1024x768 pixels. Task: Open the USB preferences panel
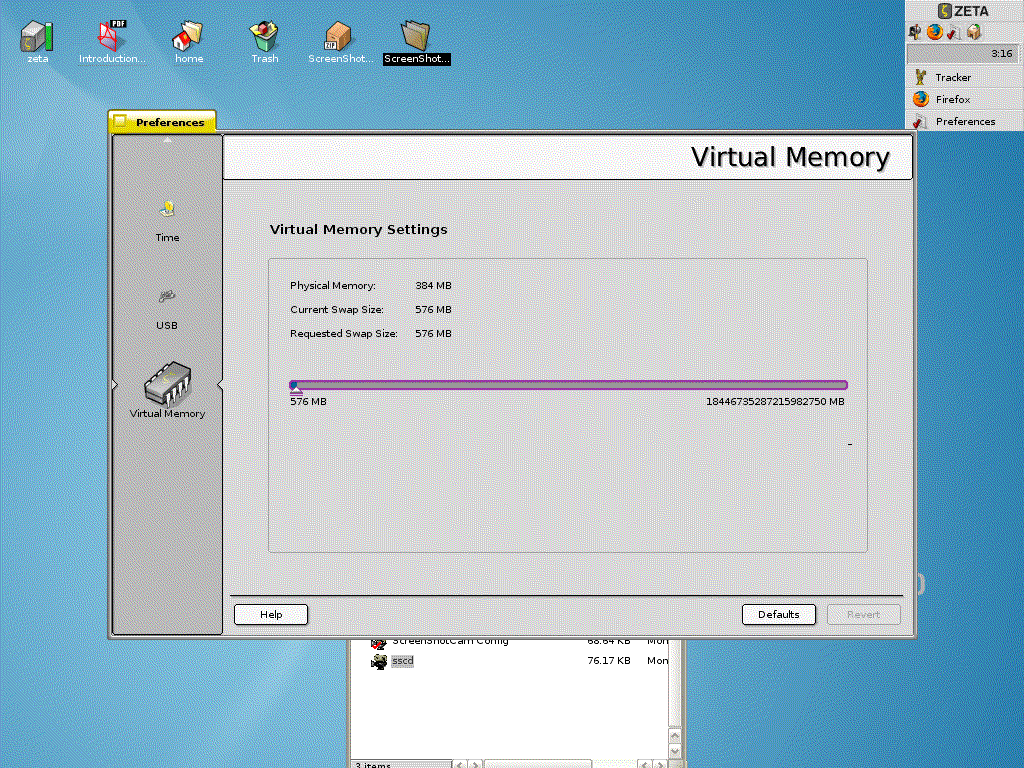coord(167,297)
